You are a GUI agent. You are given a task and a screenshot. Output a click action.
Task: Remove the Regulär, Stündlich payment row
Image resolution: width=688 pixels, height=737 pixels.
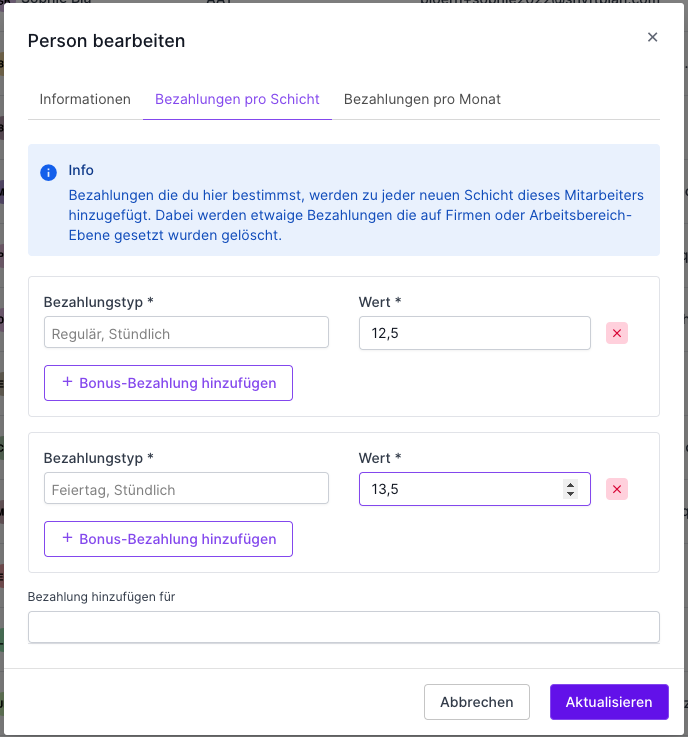617,333
